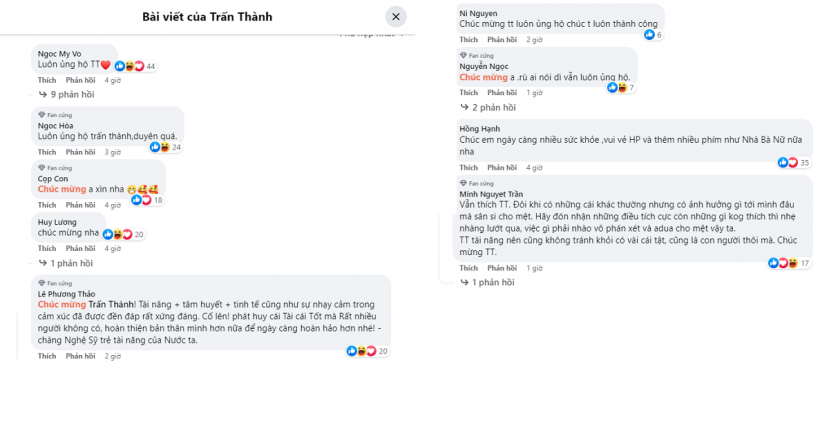
Task: Expand 2 phản hồi under Nguyễn Ngọc
Action: click(488, 107)
